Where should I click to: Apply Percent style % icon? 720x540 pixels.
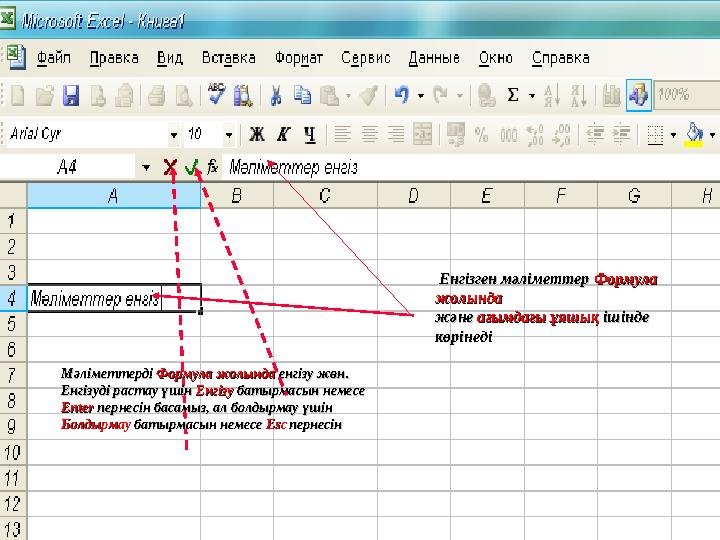[482, 135]
